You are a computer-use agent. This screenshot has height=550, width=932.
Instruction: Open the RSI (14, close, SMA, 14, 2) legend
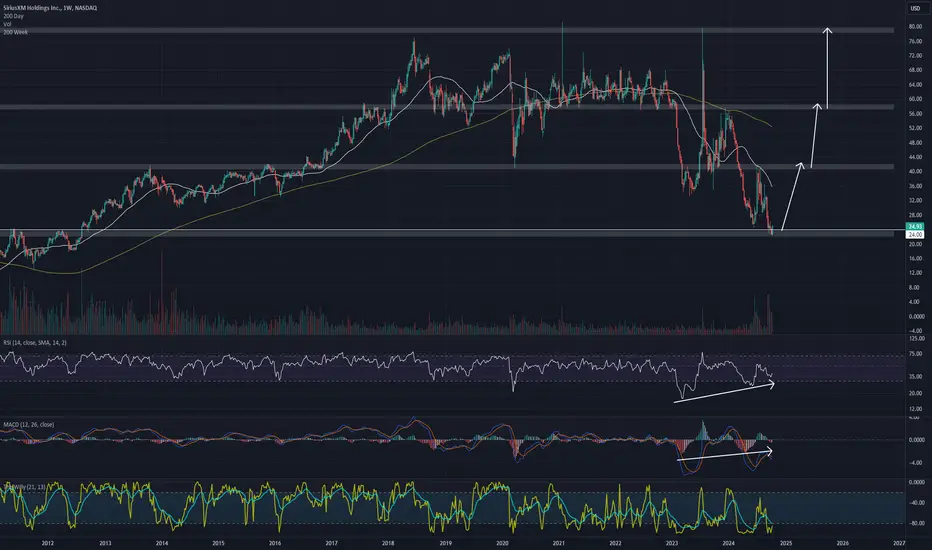point(34,343)
